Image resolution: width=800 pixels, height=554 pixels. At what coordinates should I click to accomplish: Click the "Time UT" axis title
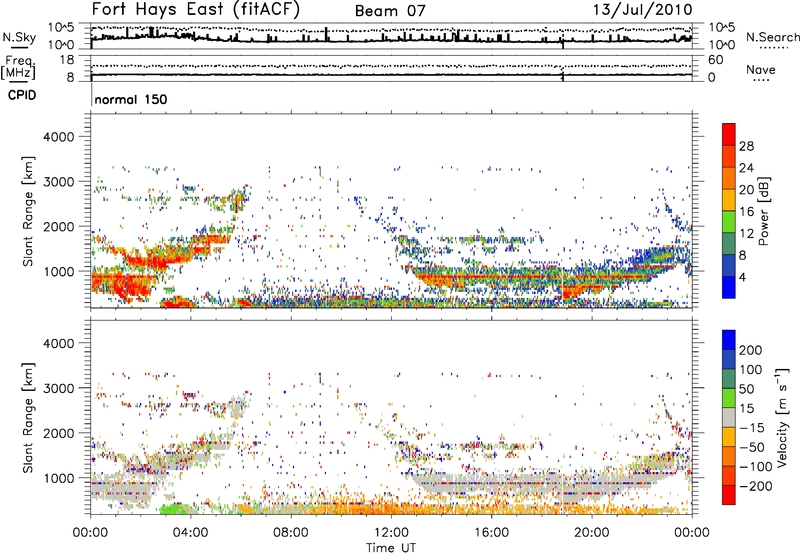click(x=391, y=547)
